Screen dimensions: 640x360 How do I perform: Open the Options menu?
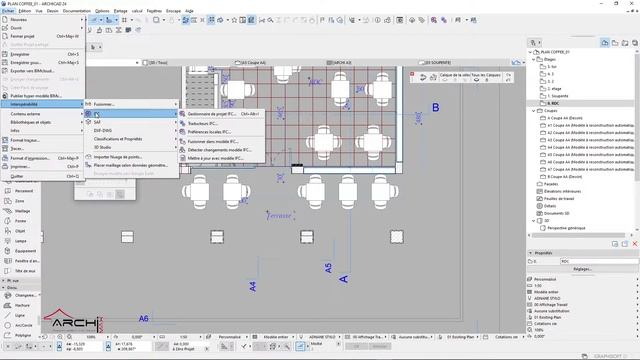(x=102, y=11)
